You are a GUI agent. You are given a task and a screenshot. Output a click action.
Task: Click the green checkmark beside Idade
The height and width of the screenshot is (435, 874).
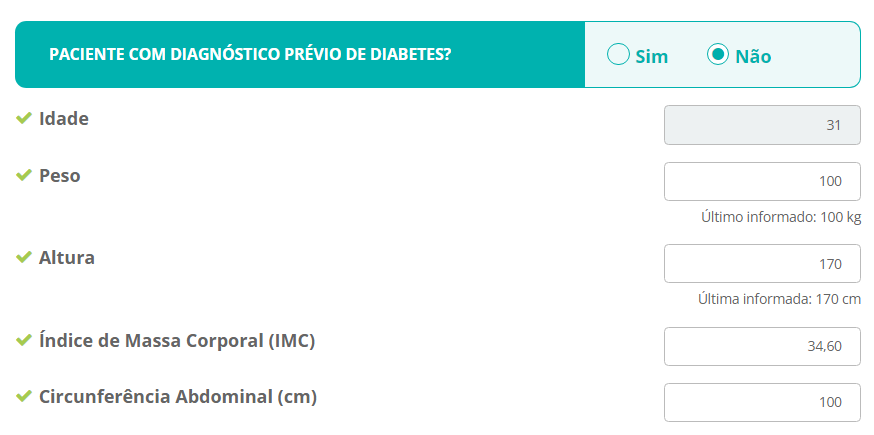tap(24, 119)
